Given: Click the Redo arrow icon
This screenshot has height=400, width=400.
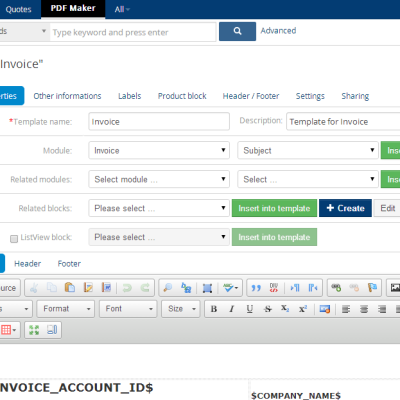Looking at the screenshot, I should click(x=145, y=288).
